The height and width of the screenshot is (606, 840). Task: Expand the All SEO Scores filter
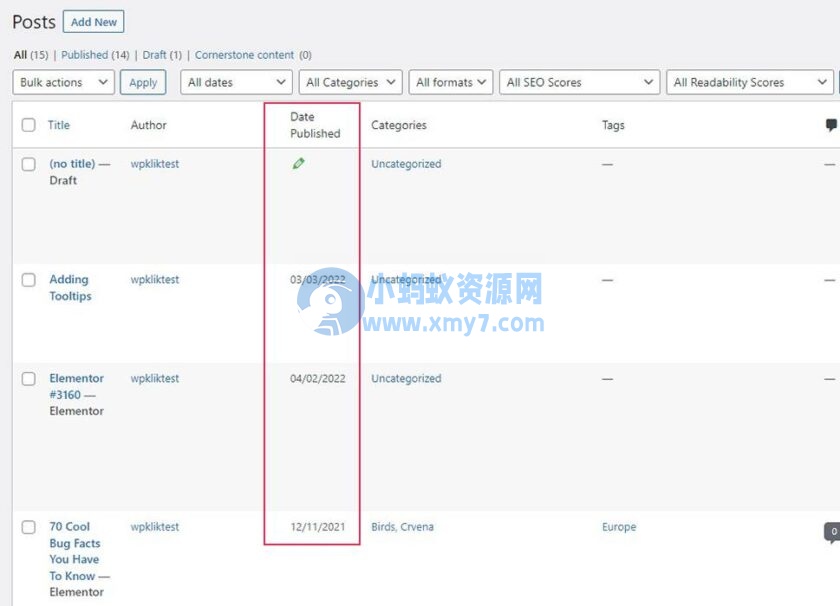point(578,82)
